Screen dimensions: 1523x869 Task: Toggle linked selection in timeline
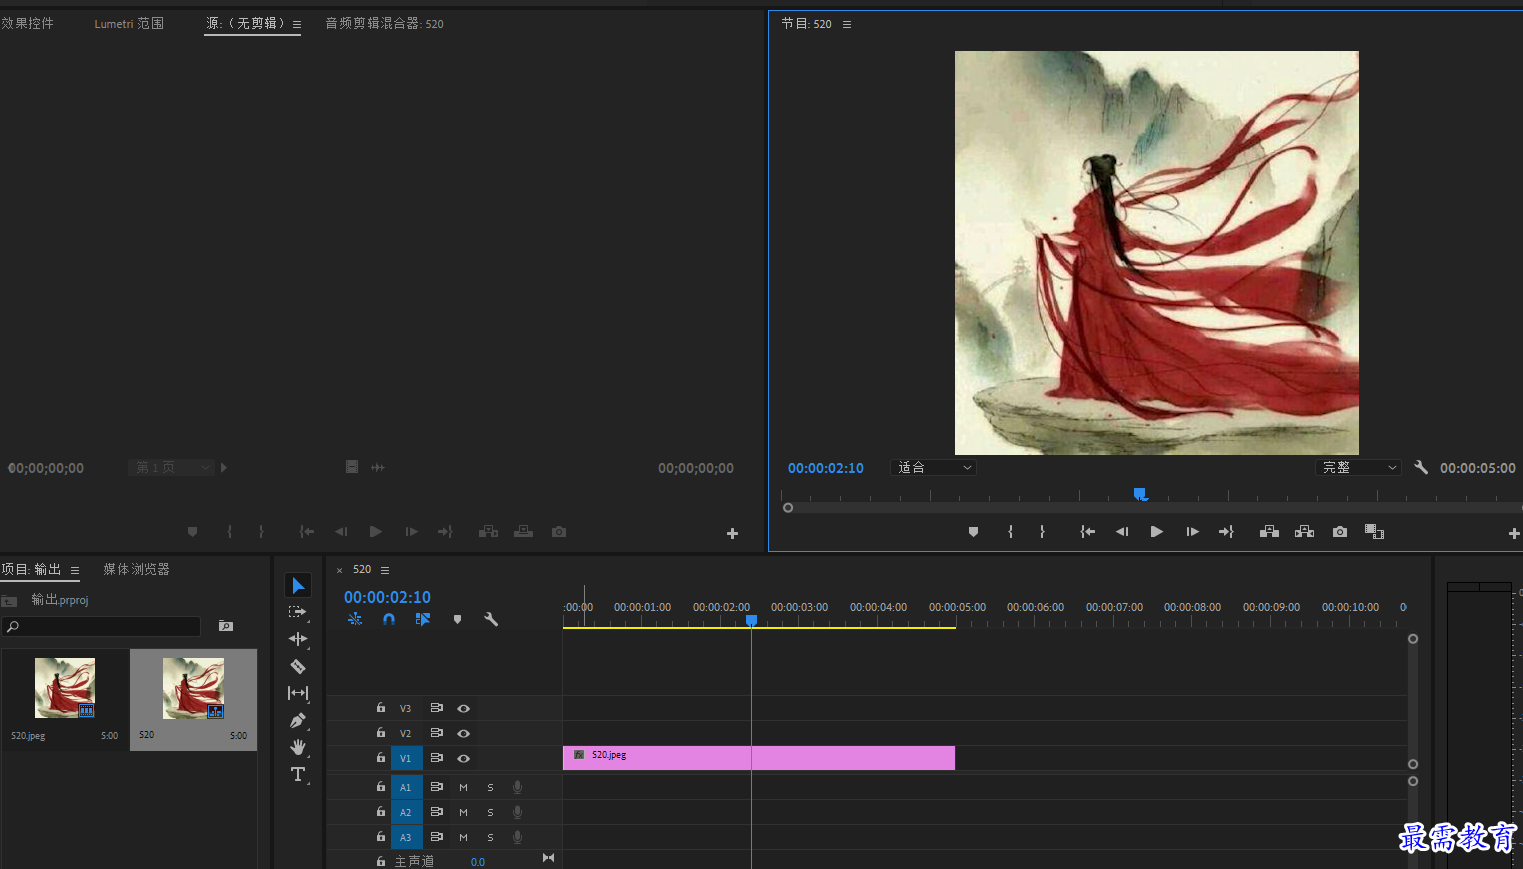click(423, 619)
